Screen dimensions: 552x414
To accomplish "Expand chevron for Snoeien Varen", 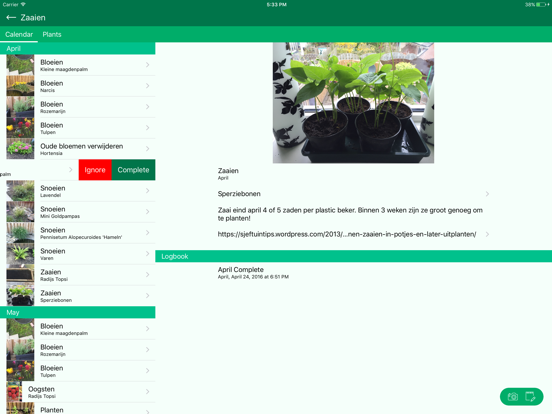I will (x=148, y=253).
